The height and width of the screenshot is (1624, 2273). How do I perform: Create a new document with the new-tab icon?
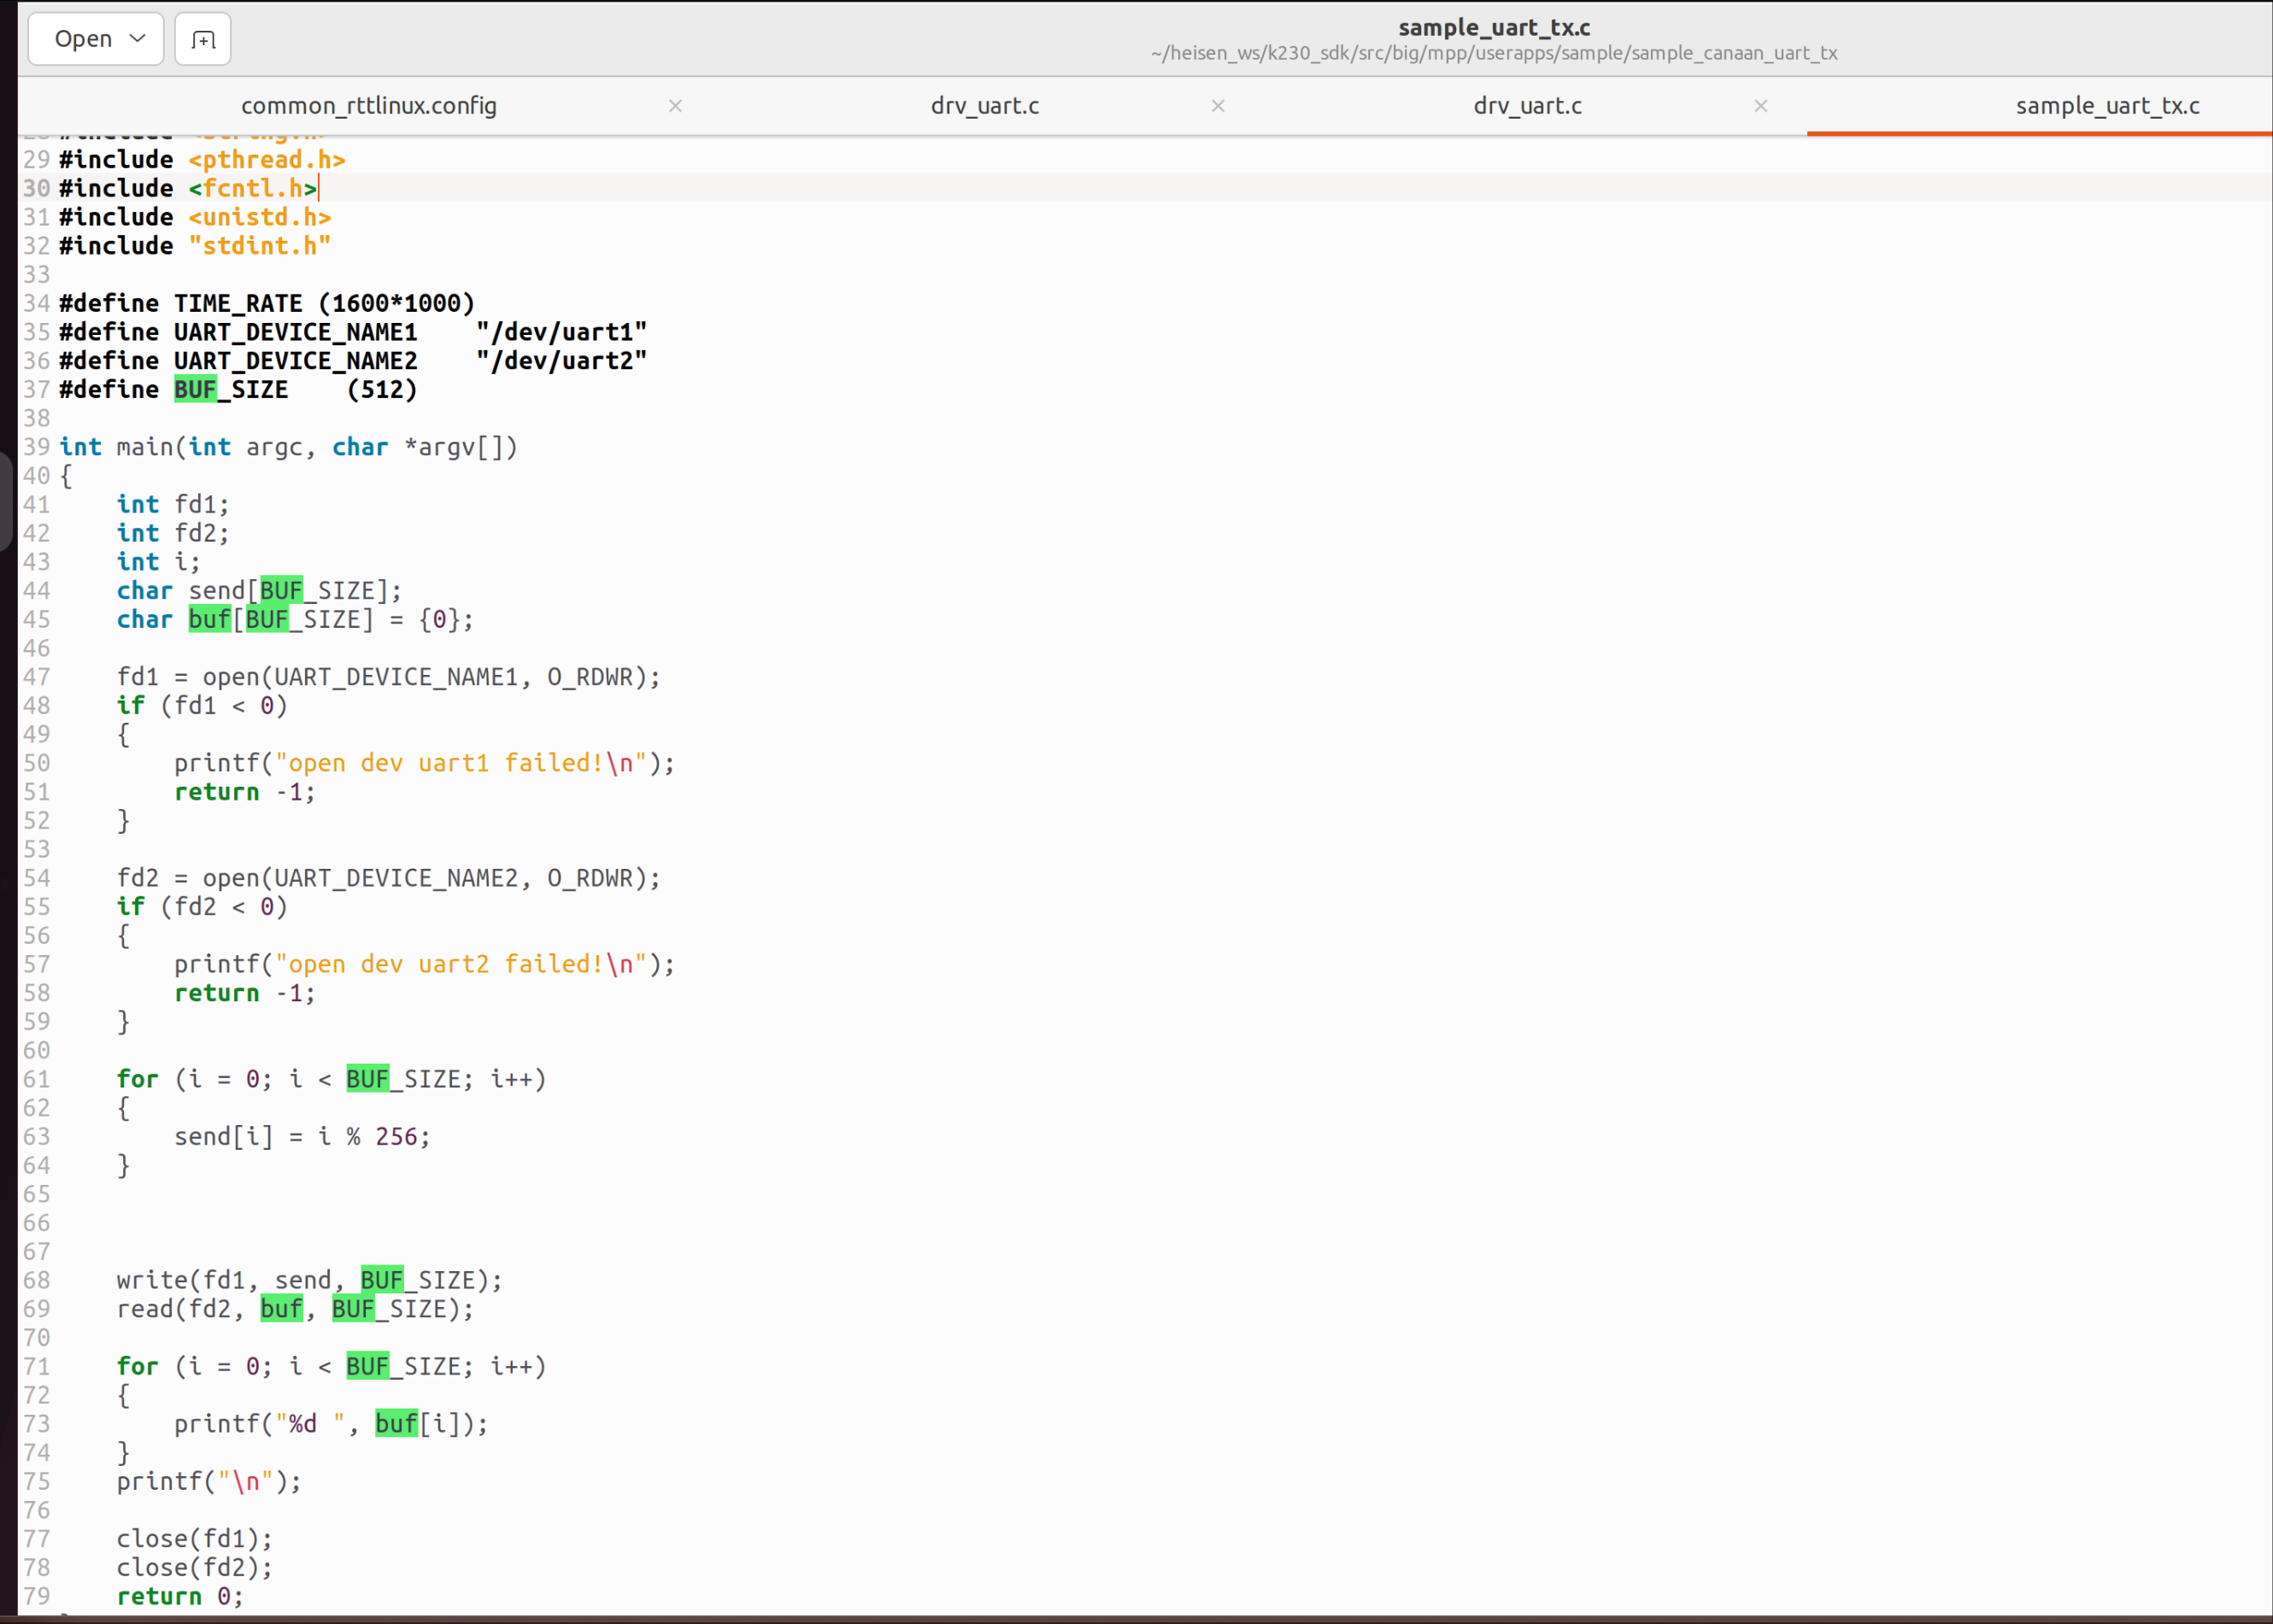[203, 39]
